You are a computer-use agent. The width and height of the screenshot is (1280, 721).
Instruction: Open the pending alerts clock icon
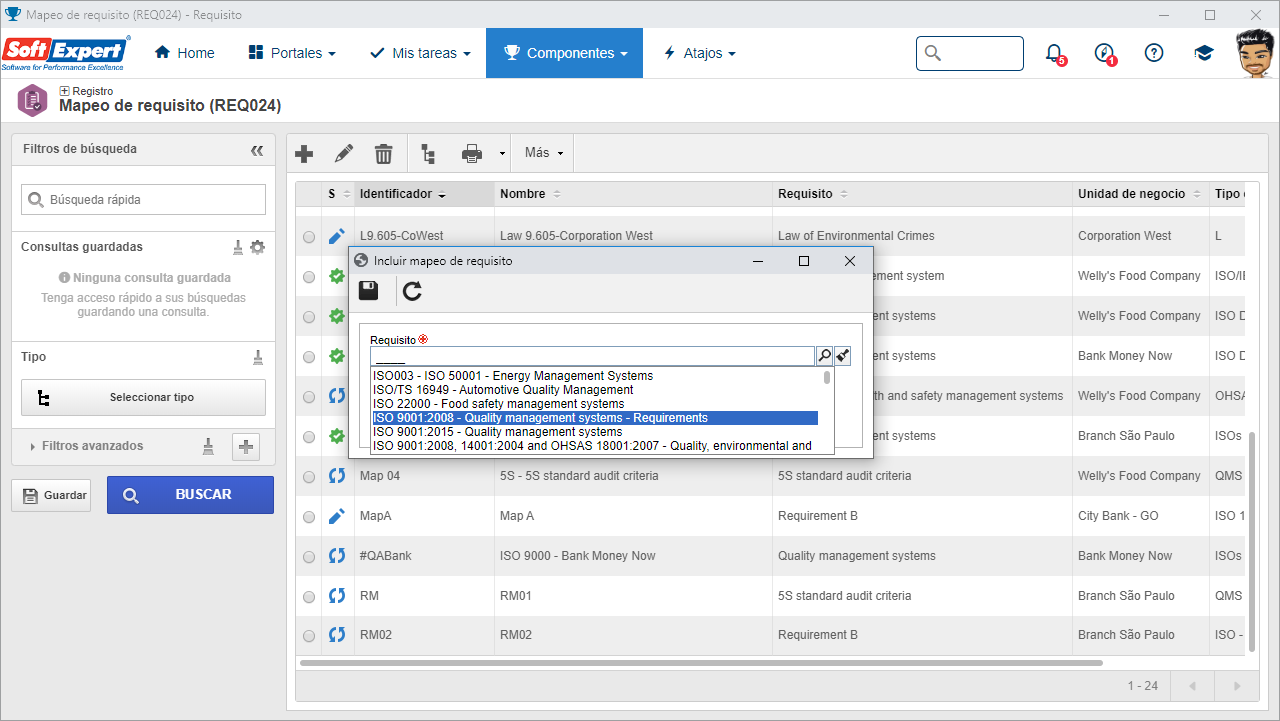1104,53
